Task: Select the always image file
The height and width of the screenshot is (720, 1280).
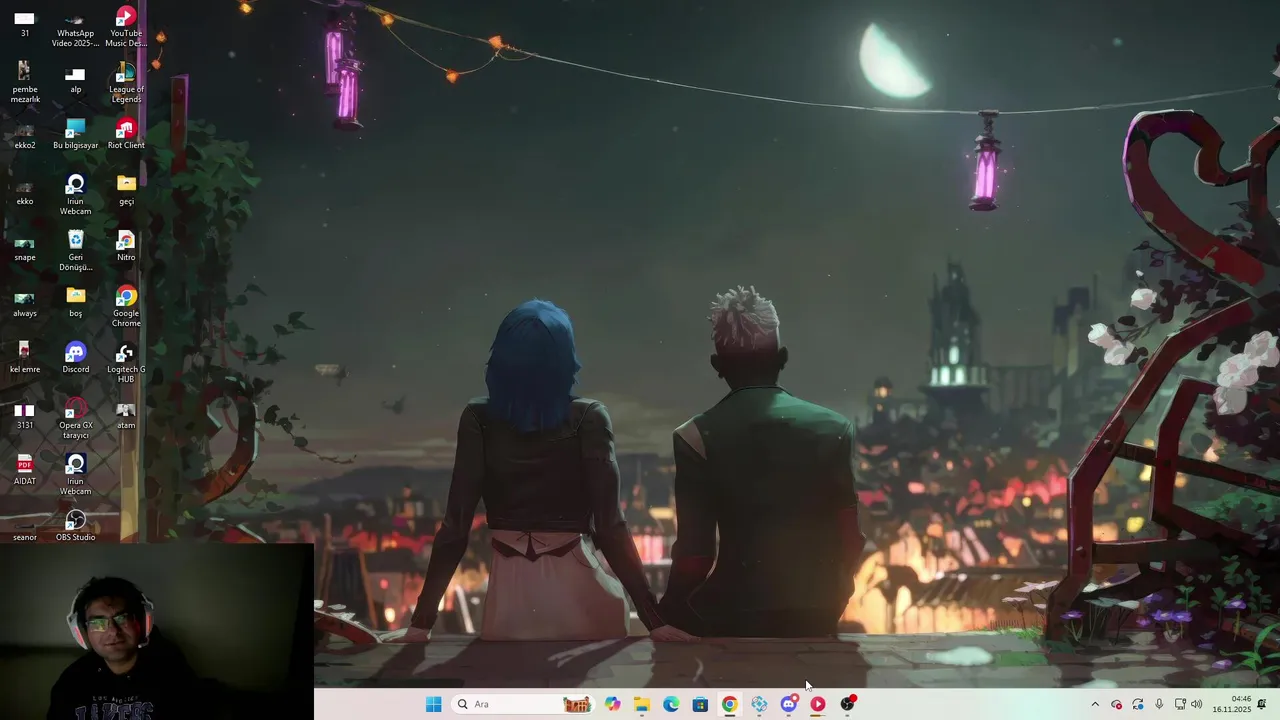Action: (25, 302)
